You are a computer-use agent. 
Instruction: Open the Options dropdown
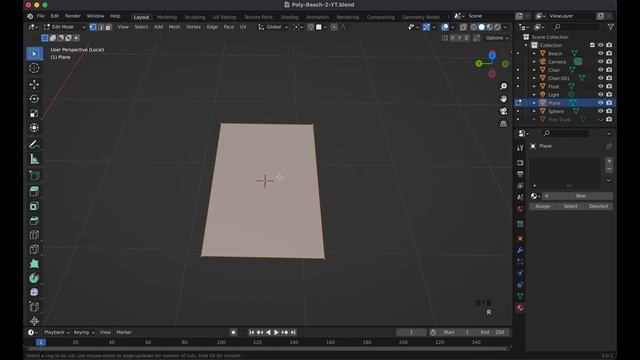tap(496, 38)
